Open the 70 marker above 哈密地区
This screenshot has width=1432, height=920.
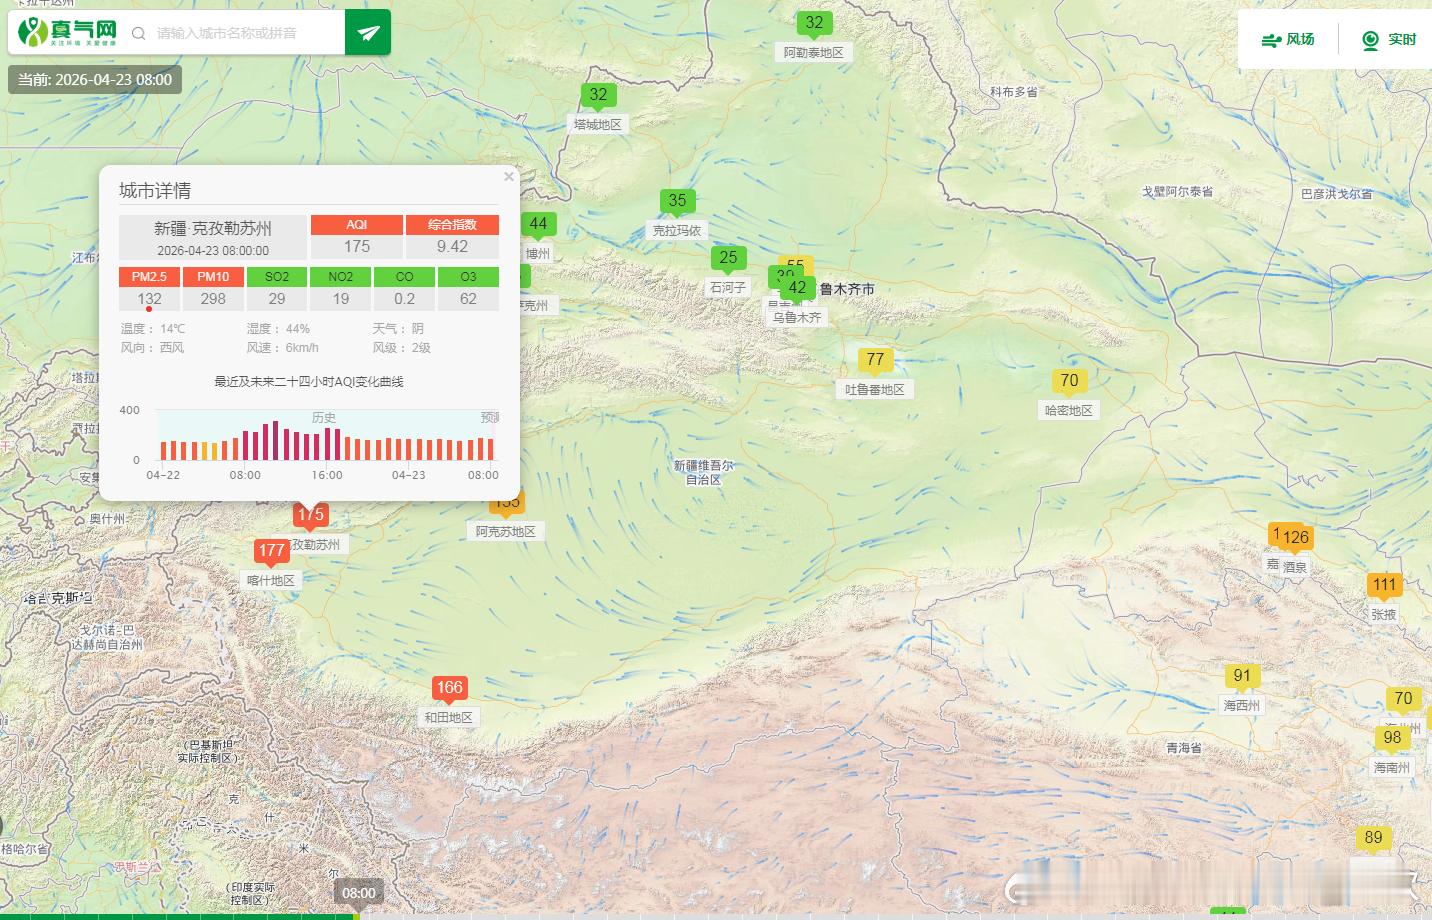coord(1069,382)
